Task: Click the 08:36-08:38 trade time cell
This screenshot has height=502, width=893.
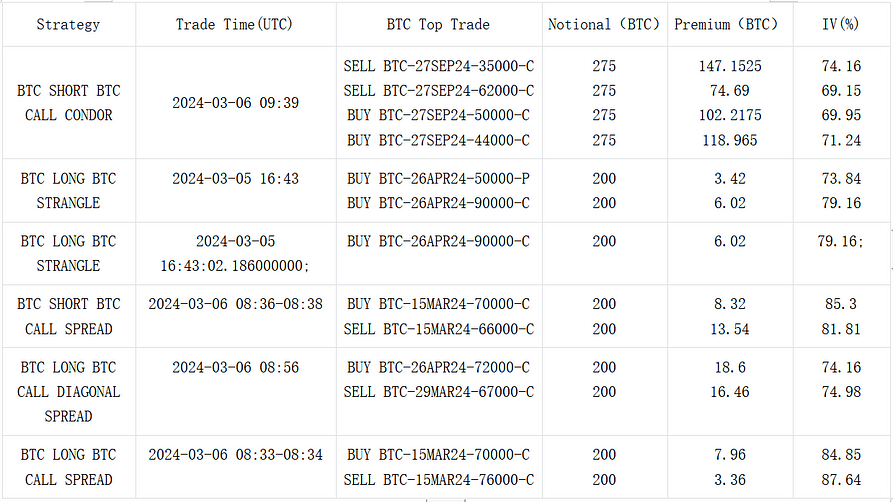Action: tap(235, 304)
